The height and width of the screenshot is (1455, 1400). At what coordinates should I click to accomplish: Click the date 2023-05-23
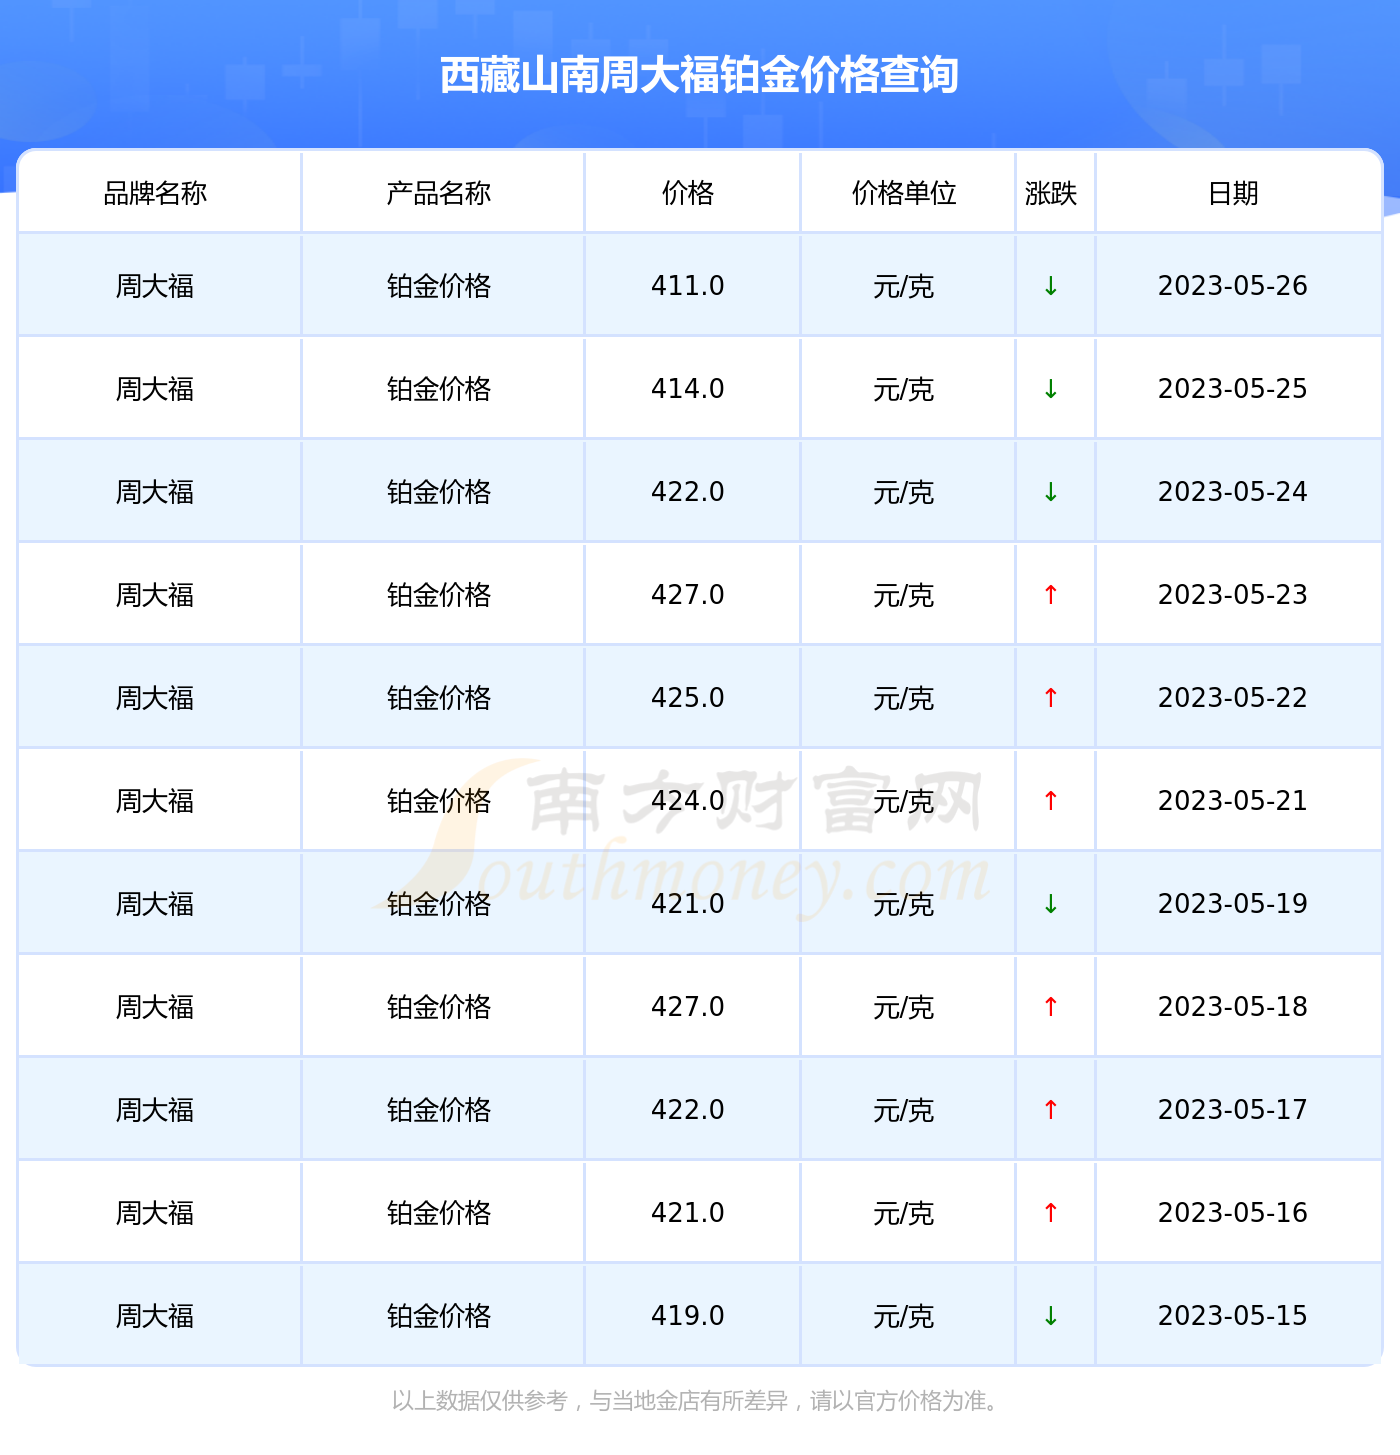point(1233,595)
